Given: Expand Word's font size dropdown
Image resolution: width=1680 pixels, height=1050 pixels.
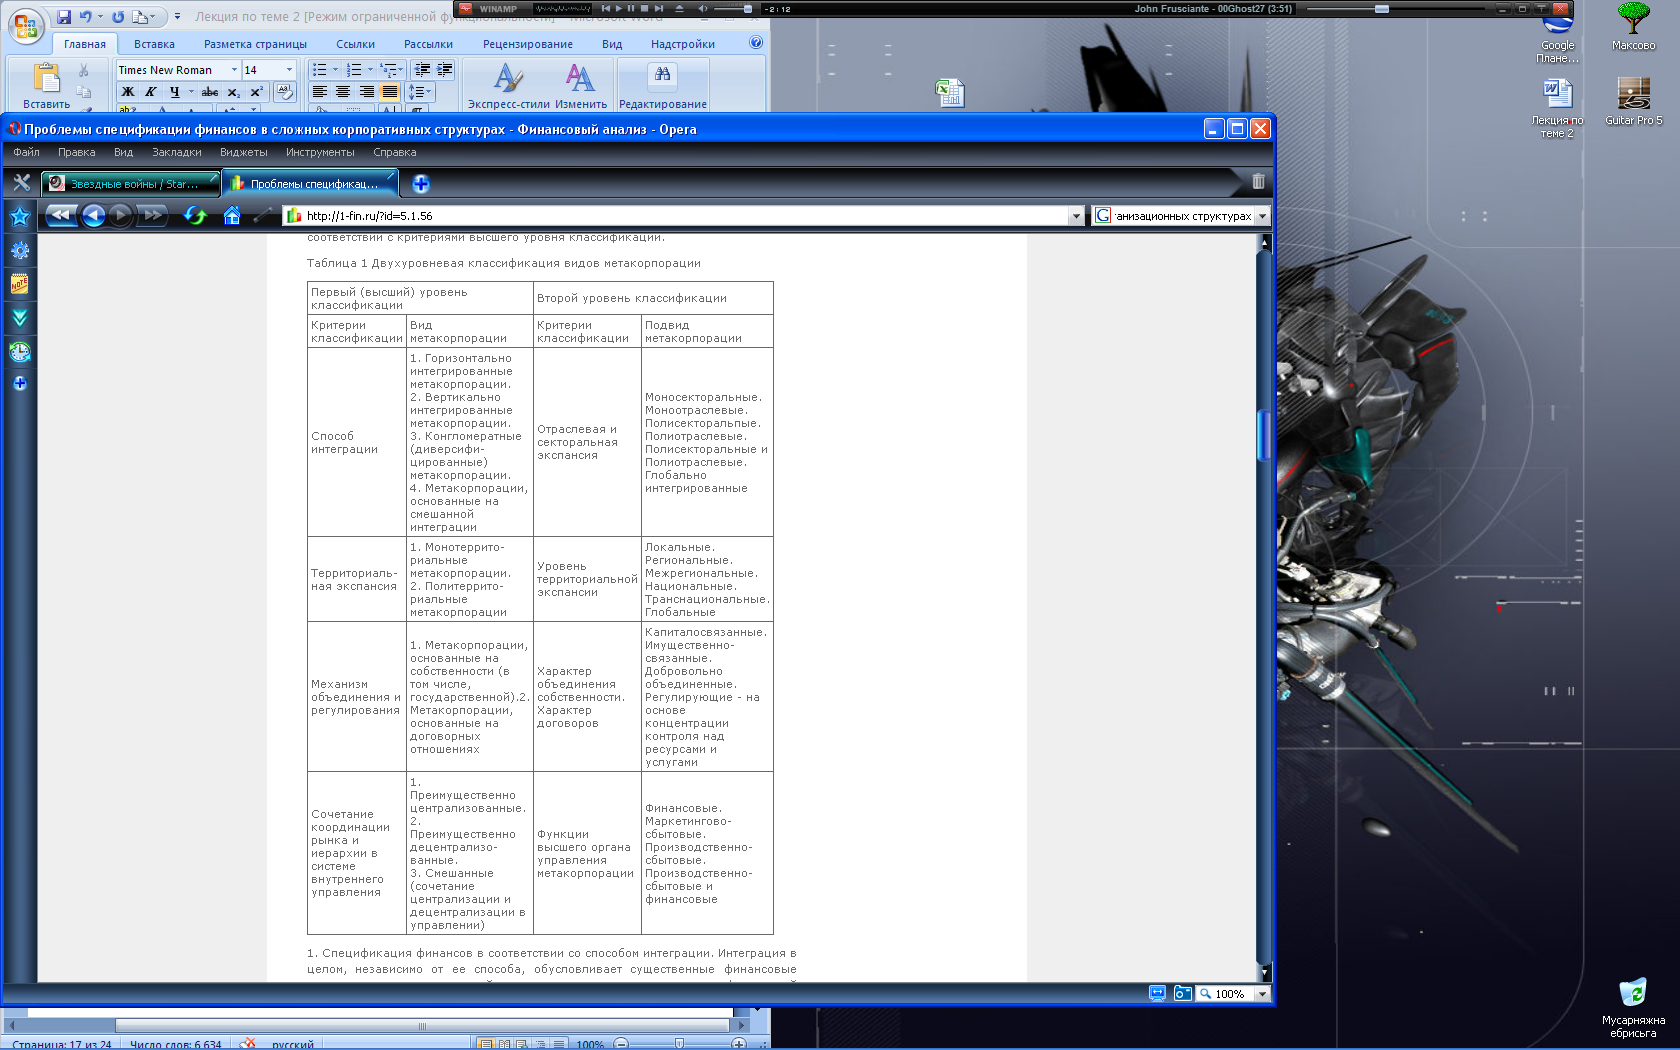Looking at the screenshot, I should coord(289,70).
